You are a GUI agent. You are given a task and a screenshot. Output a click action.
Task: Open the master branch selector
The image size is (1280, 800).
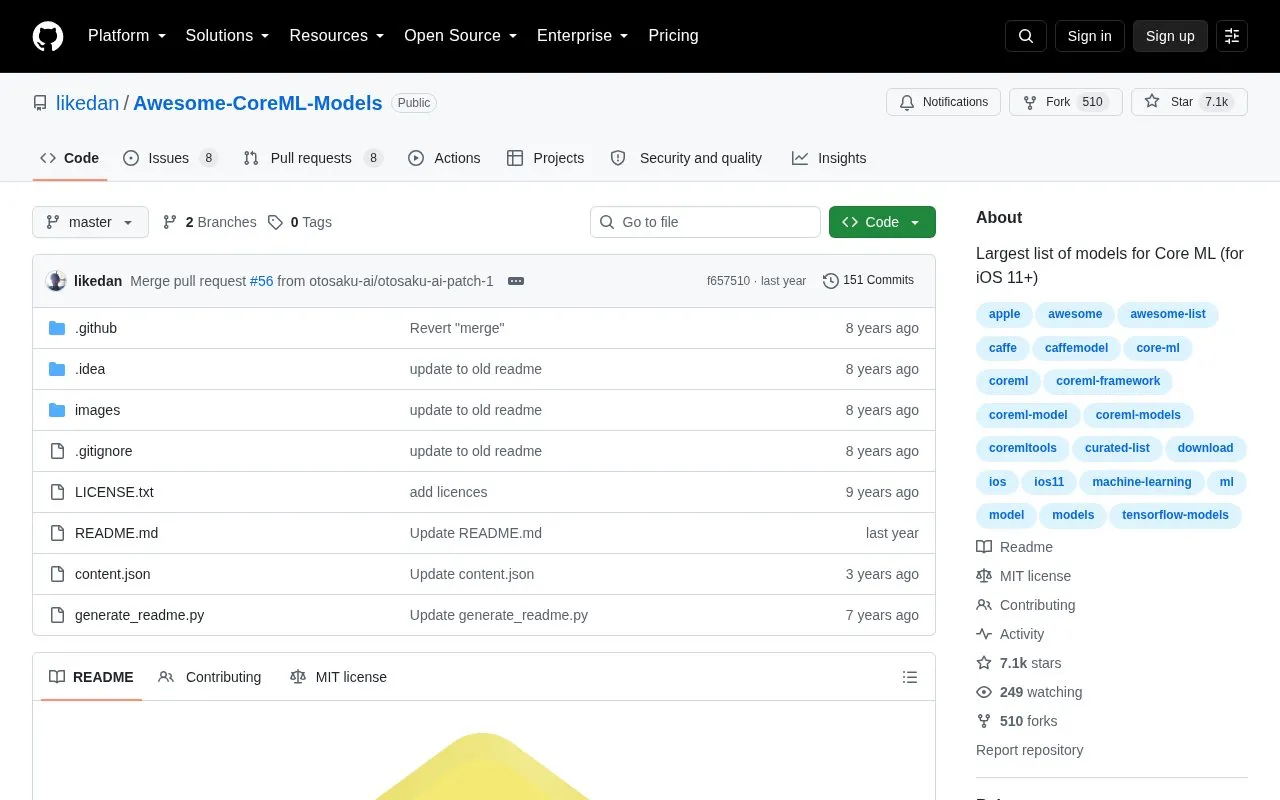point(90,222)
